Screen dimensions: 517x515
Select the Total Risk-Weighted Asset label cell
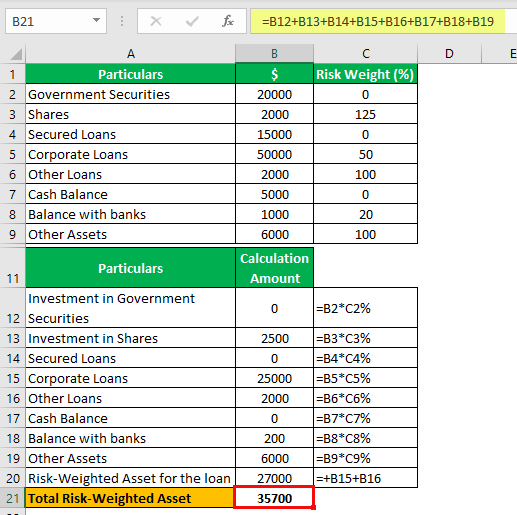point(130,498)
